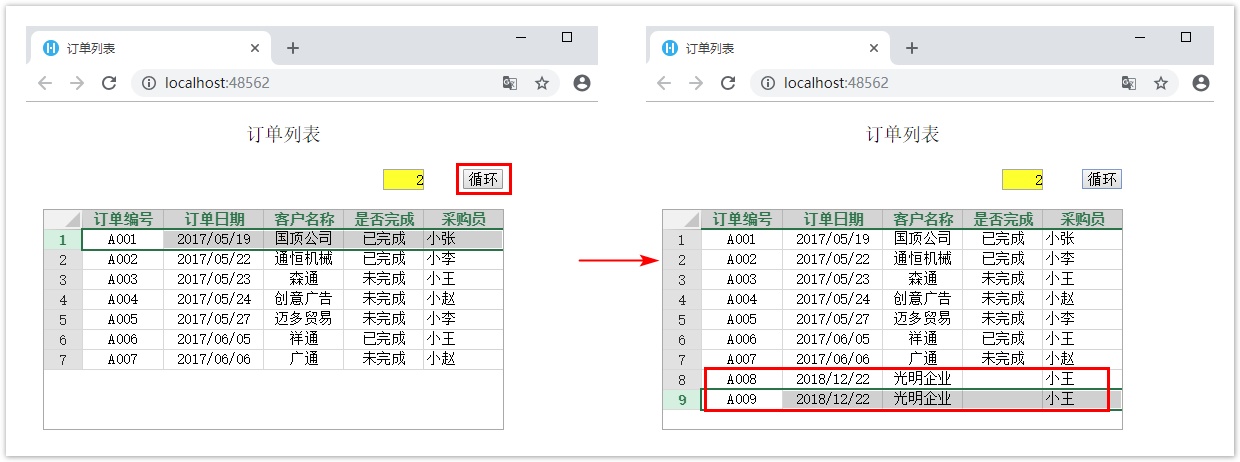Click cell 广通 in left table
The width and height of the screenshot is (1240, 462).
[x=303, y=359]
